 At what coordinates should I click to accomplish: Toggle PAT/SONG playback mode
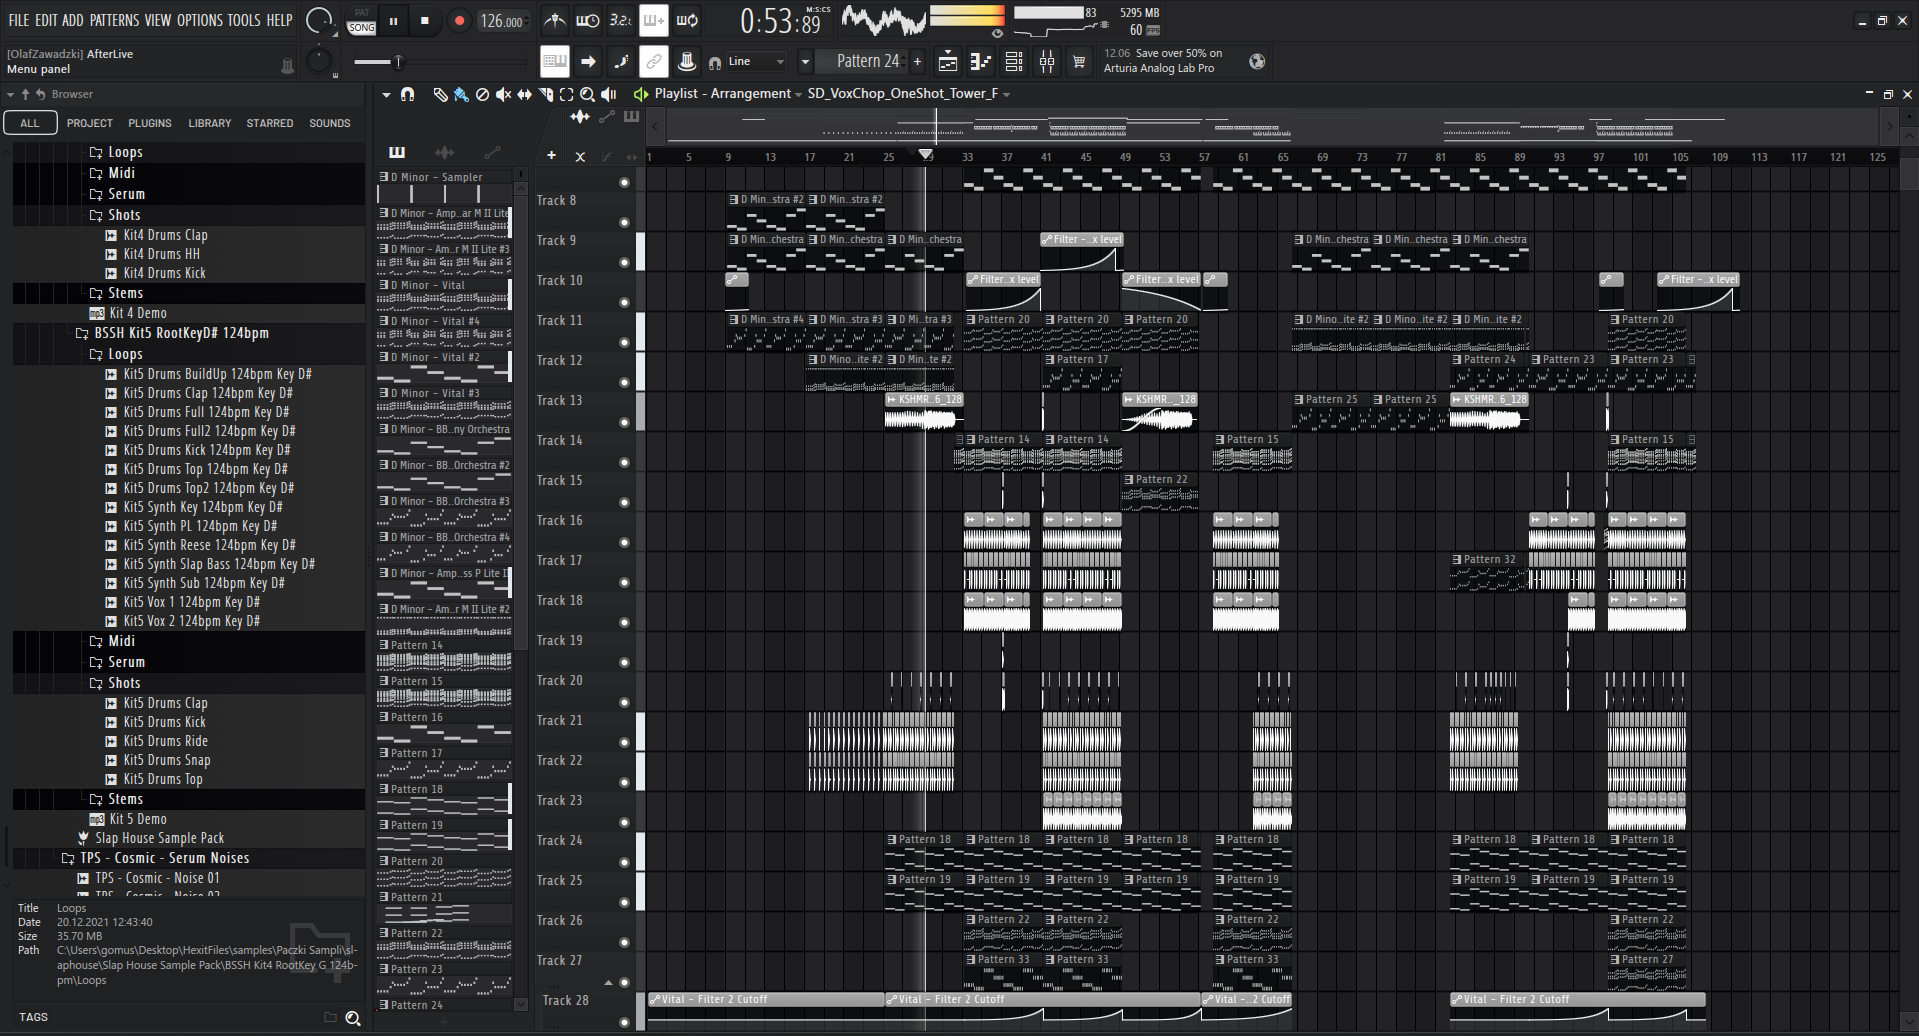point(362,21)
